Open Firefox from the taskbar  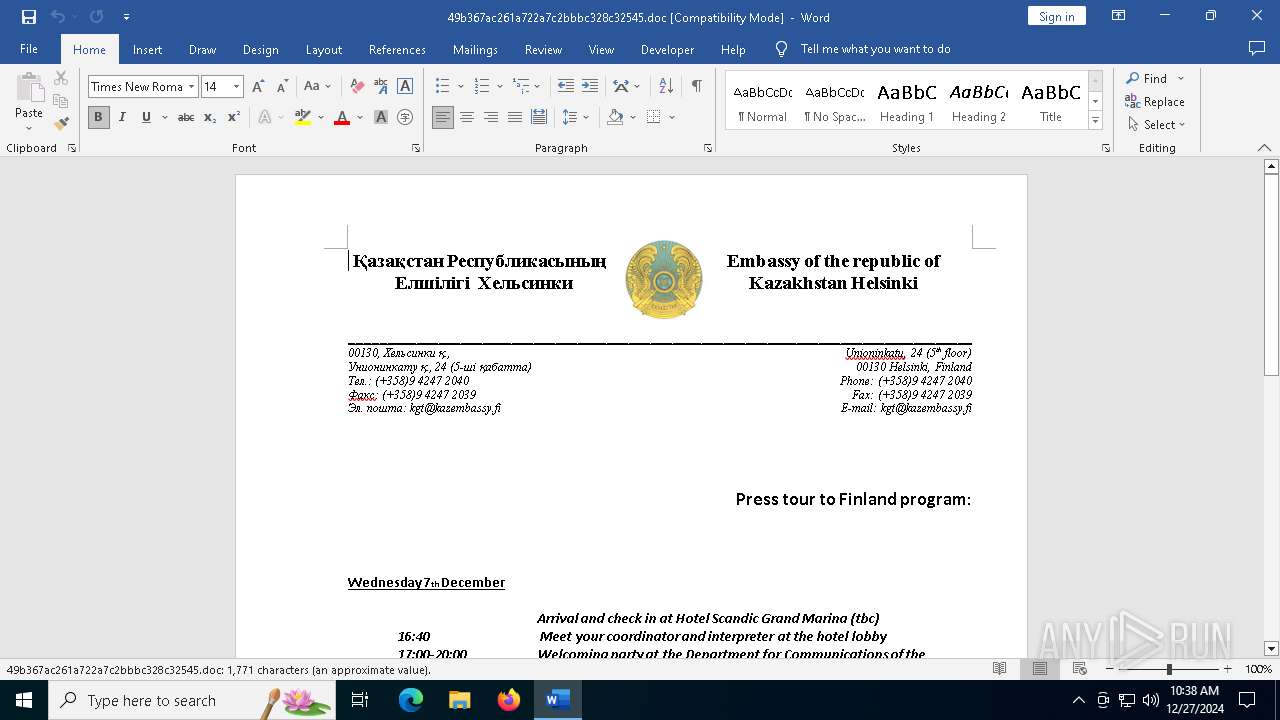[509, 700]
